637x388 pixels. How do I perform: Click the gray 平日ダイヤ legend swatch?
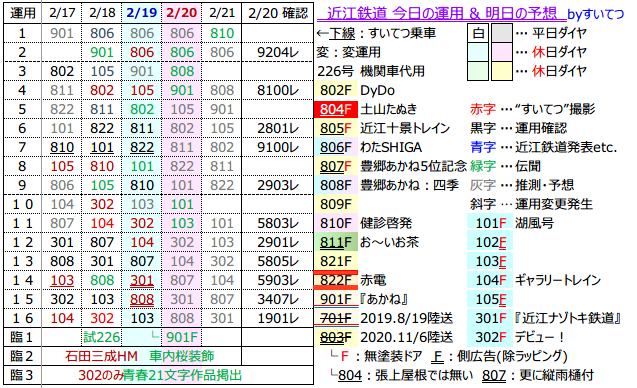click(x=502, y=33)
